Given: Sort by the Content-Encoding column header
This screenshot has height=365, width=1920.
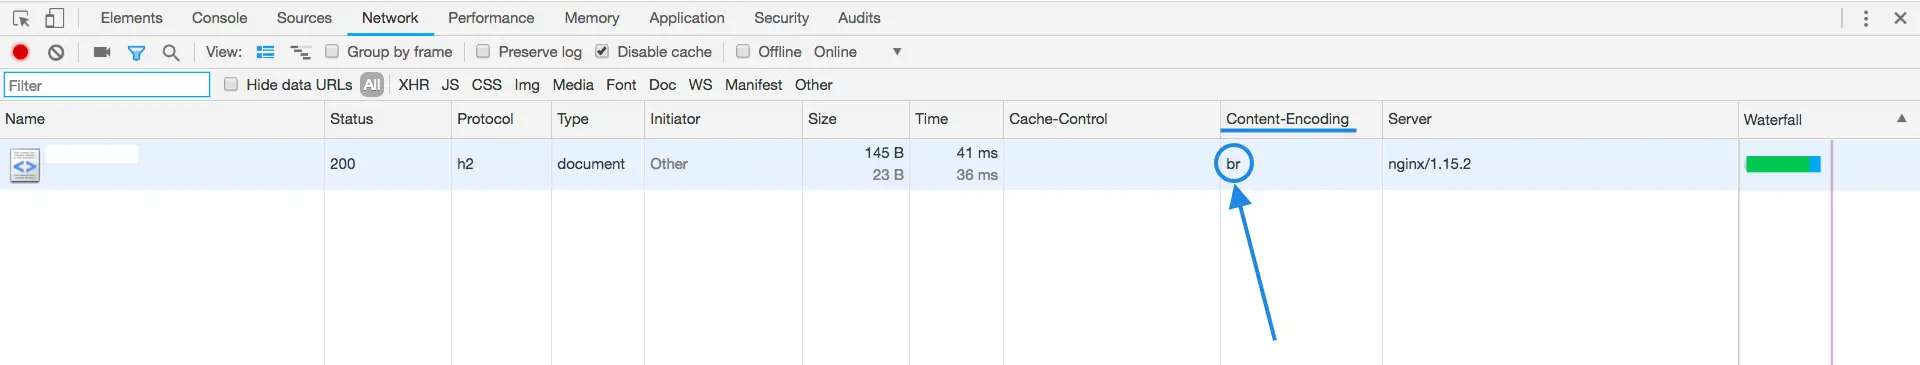Looking at the screenshot, I should (1287, 119).
